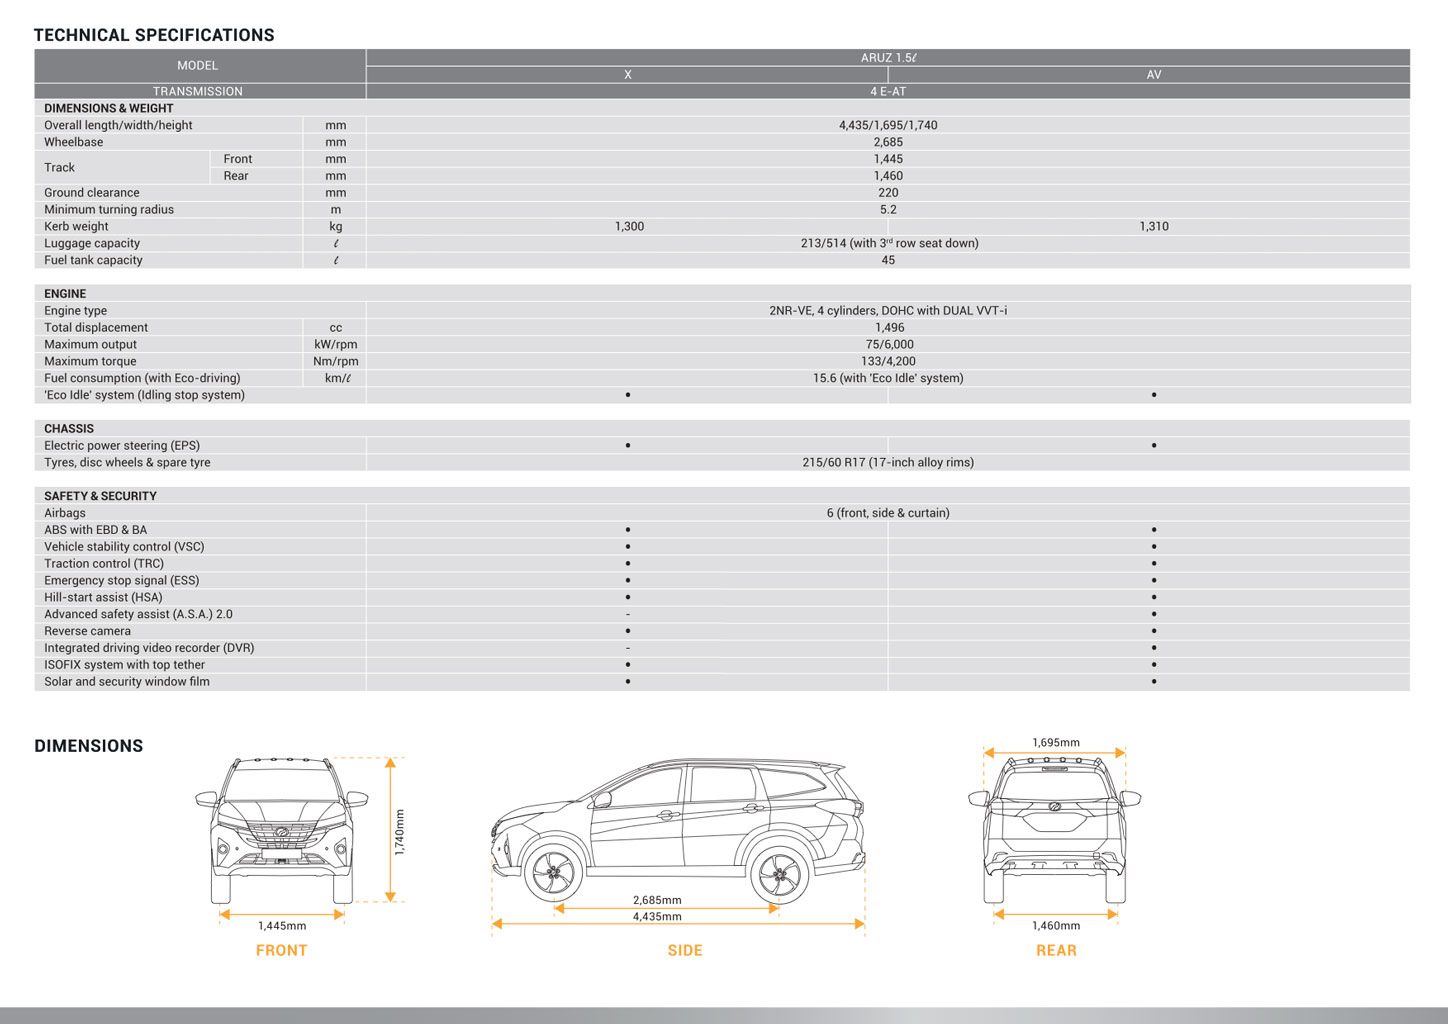This screenshot has width=1448, height=1024.
Task: Click the Electric power steering (EPS) label
Action: point(122,446)
